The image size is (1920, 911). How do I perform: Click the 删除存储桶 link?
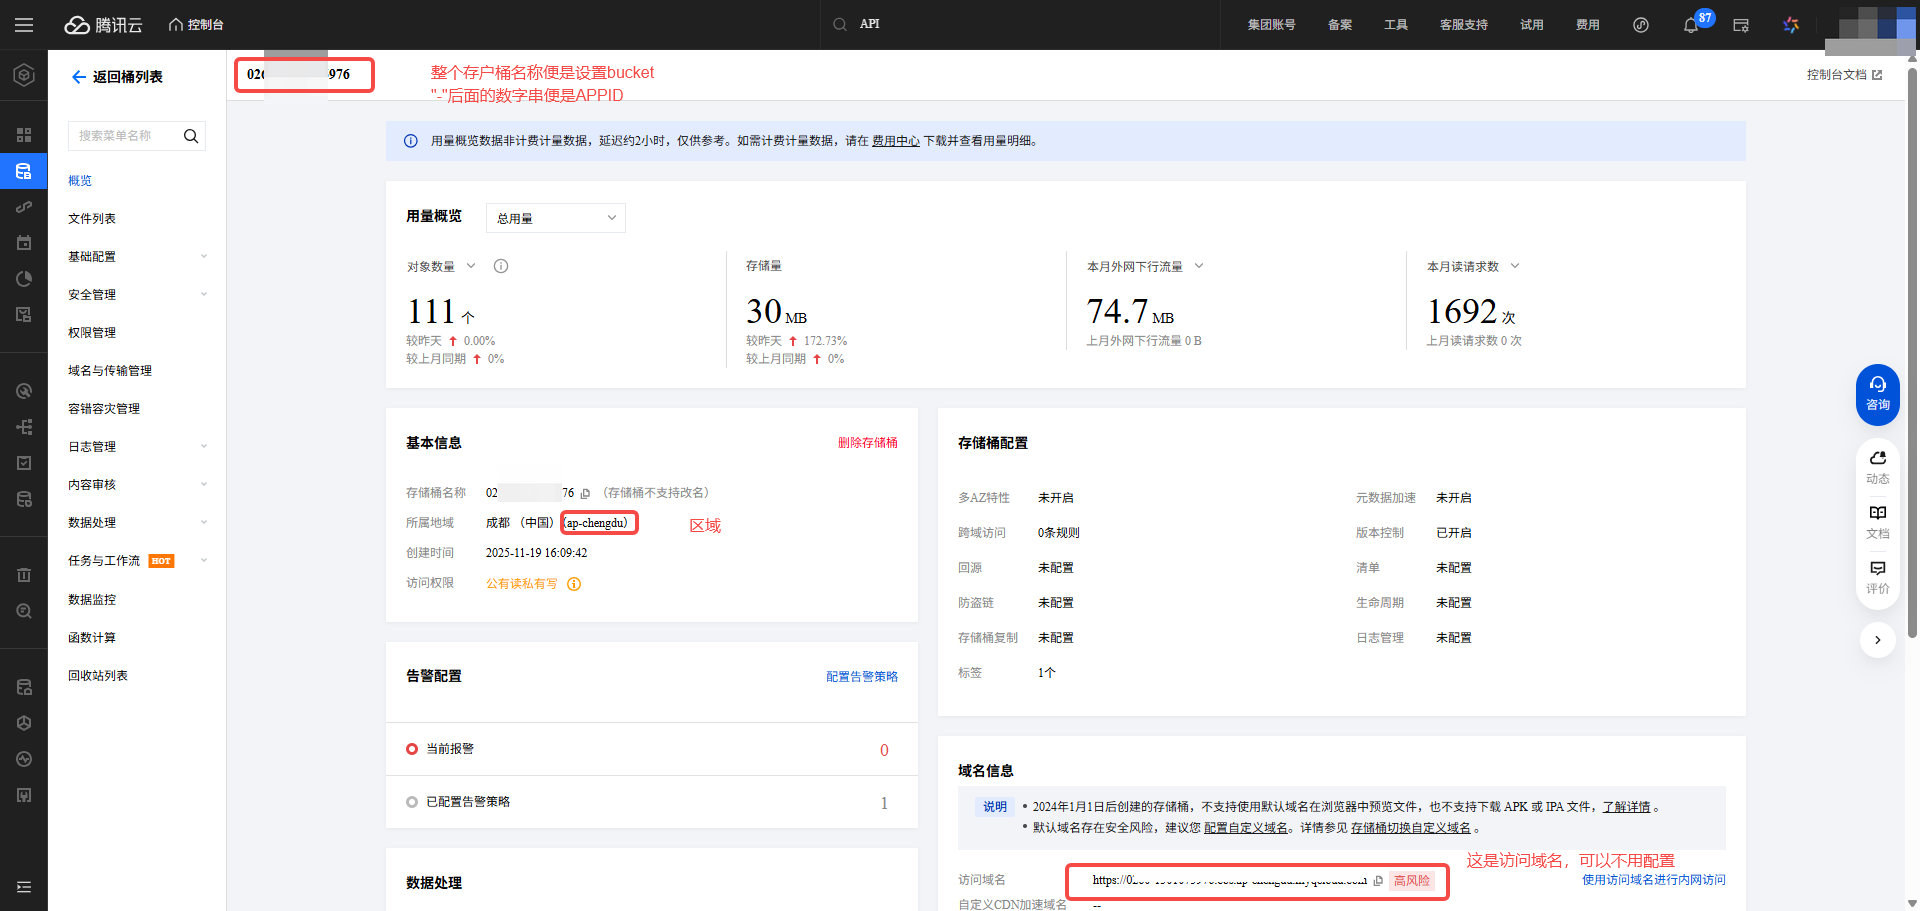[x=869, y=442]
